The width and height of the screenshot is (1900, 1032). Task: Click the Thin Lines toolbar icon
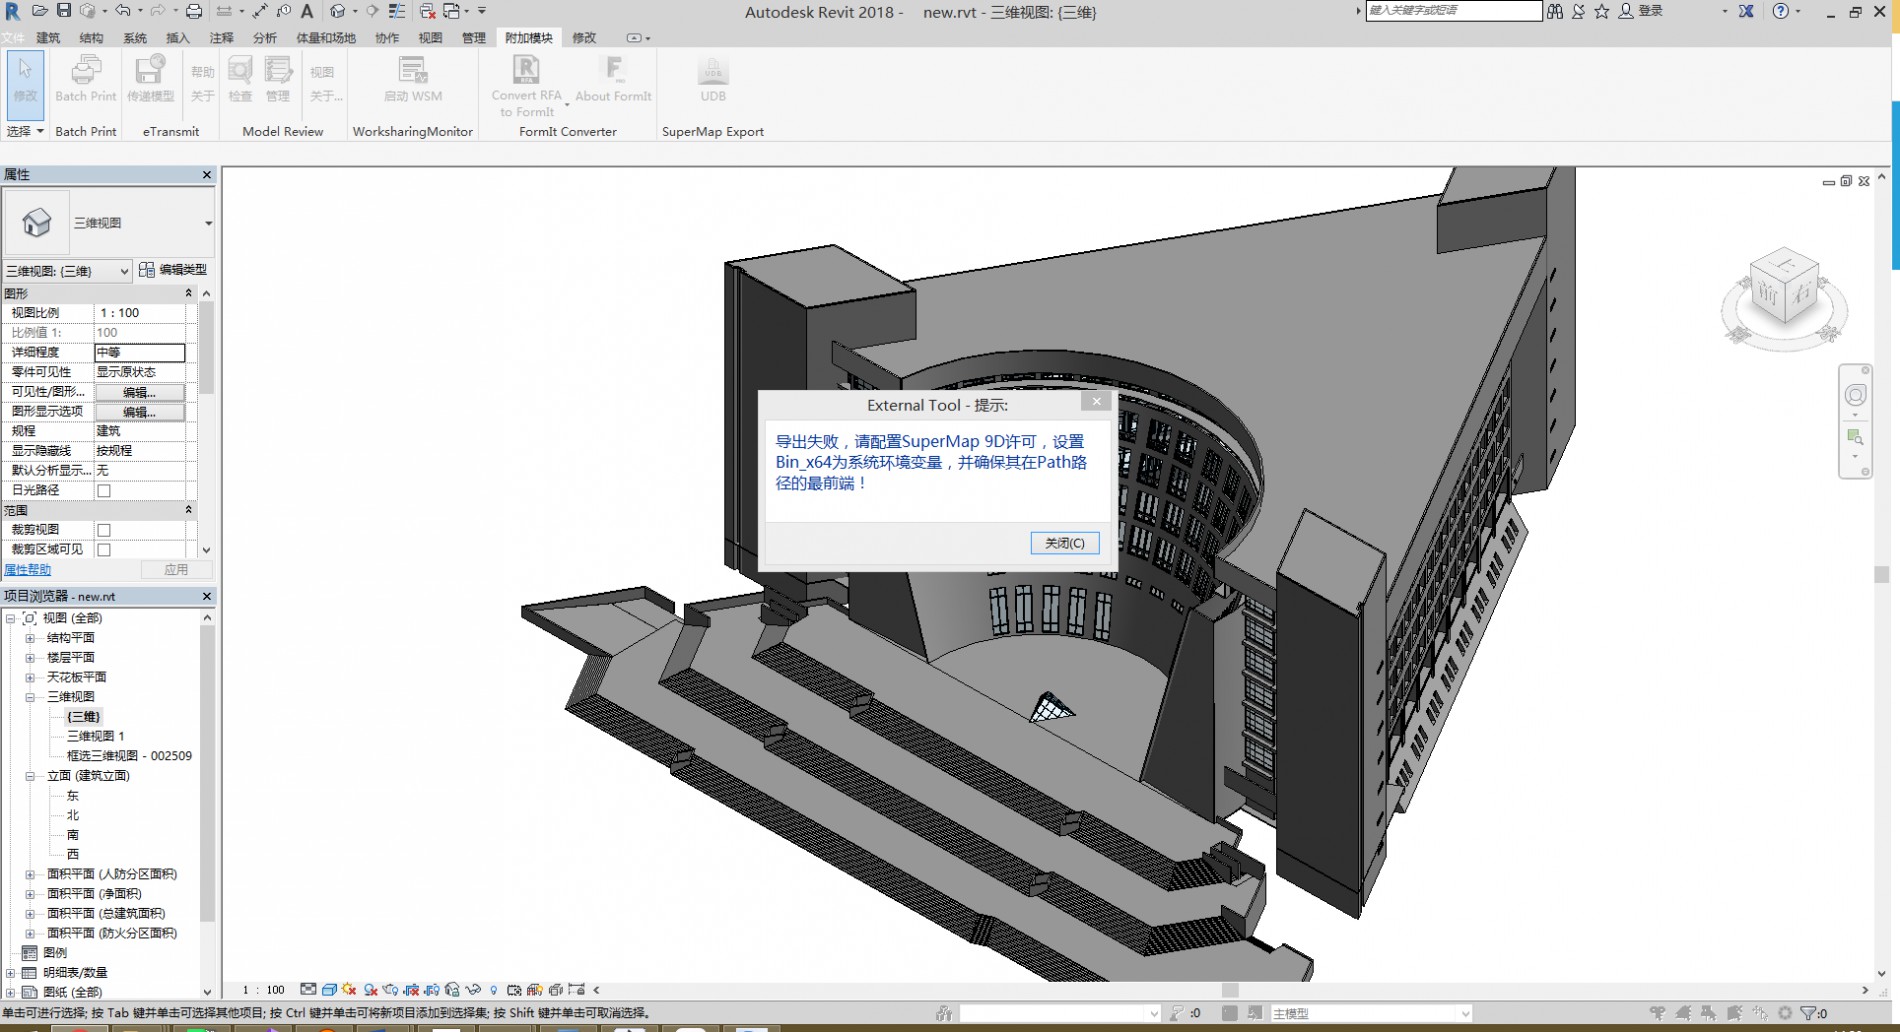397,11
